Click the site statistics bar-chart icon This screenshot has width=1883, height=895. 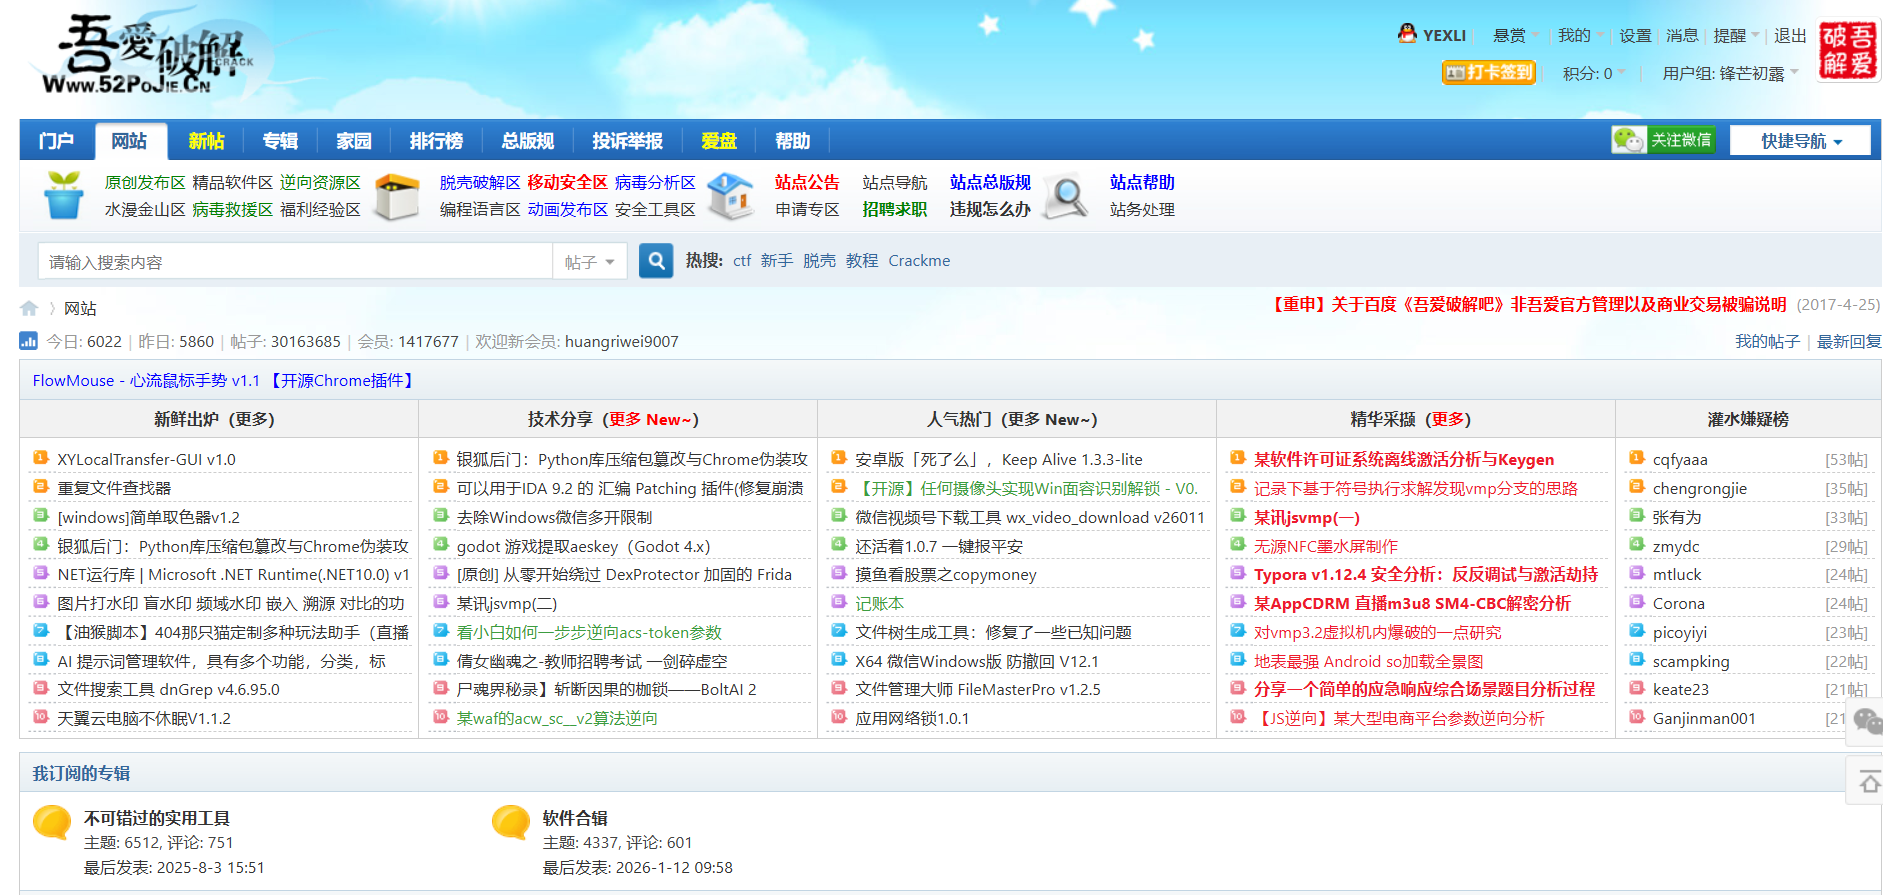29,341
